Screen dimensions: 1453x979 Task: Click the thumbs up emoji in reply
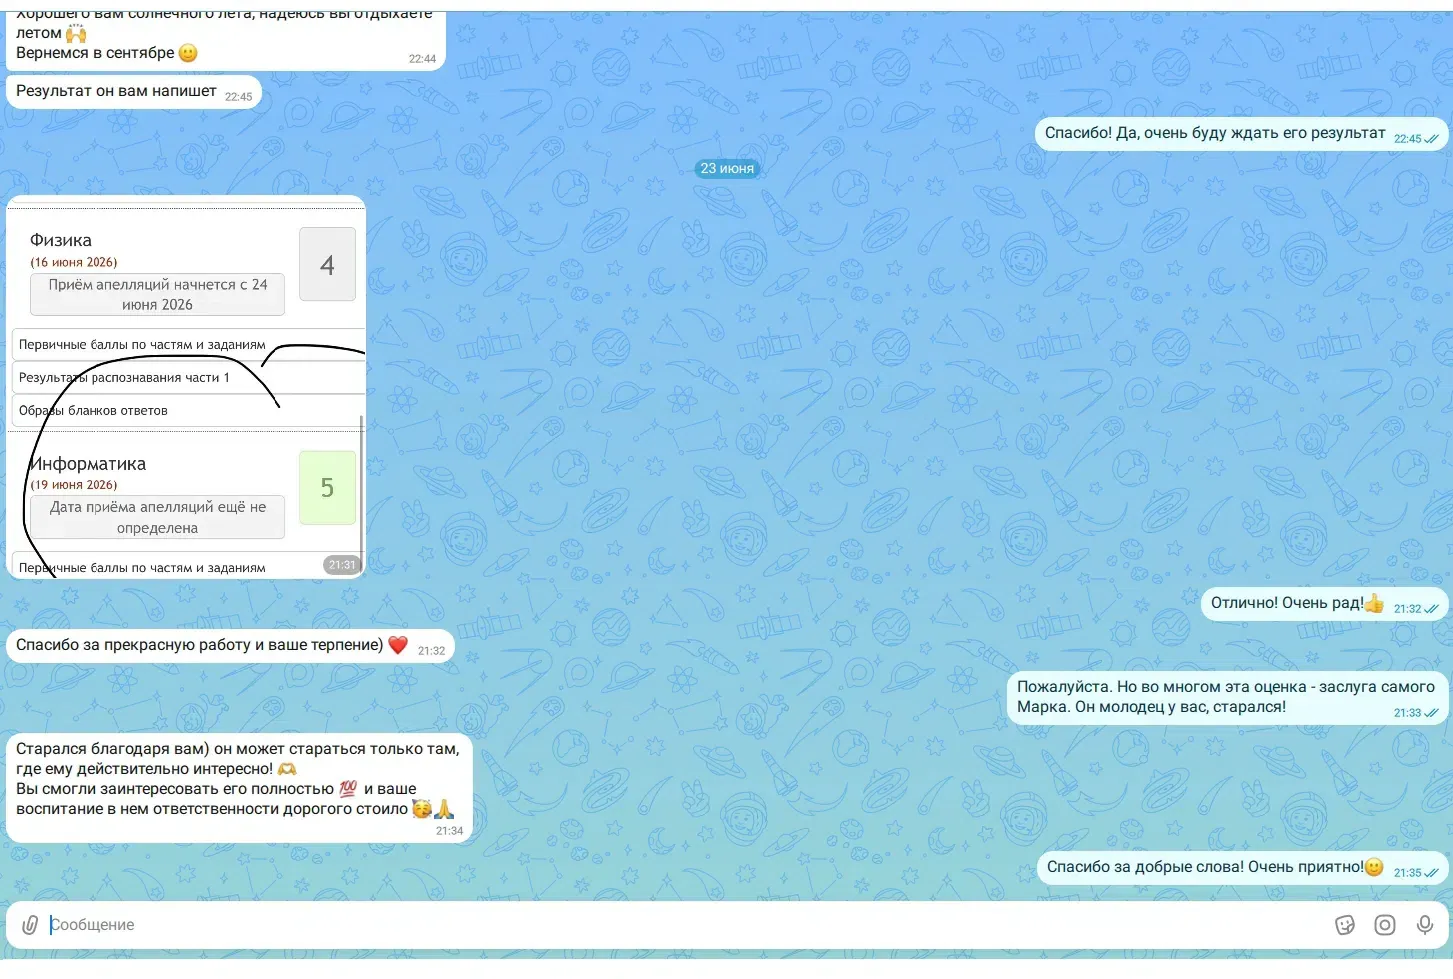[1374, 602]
